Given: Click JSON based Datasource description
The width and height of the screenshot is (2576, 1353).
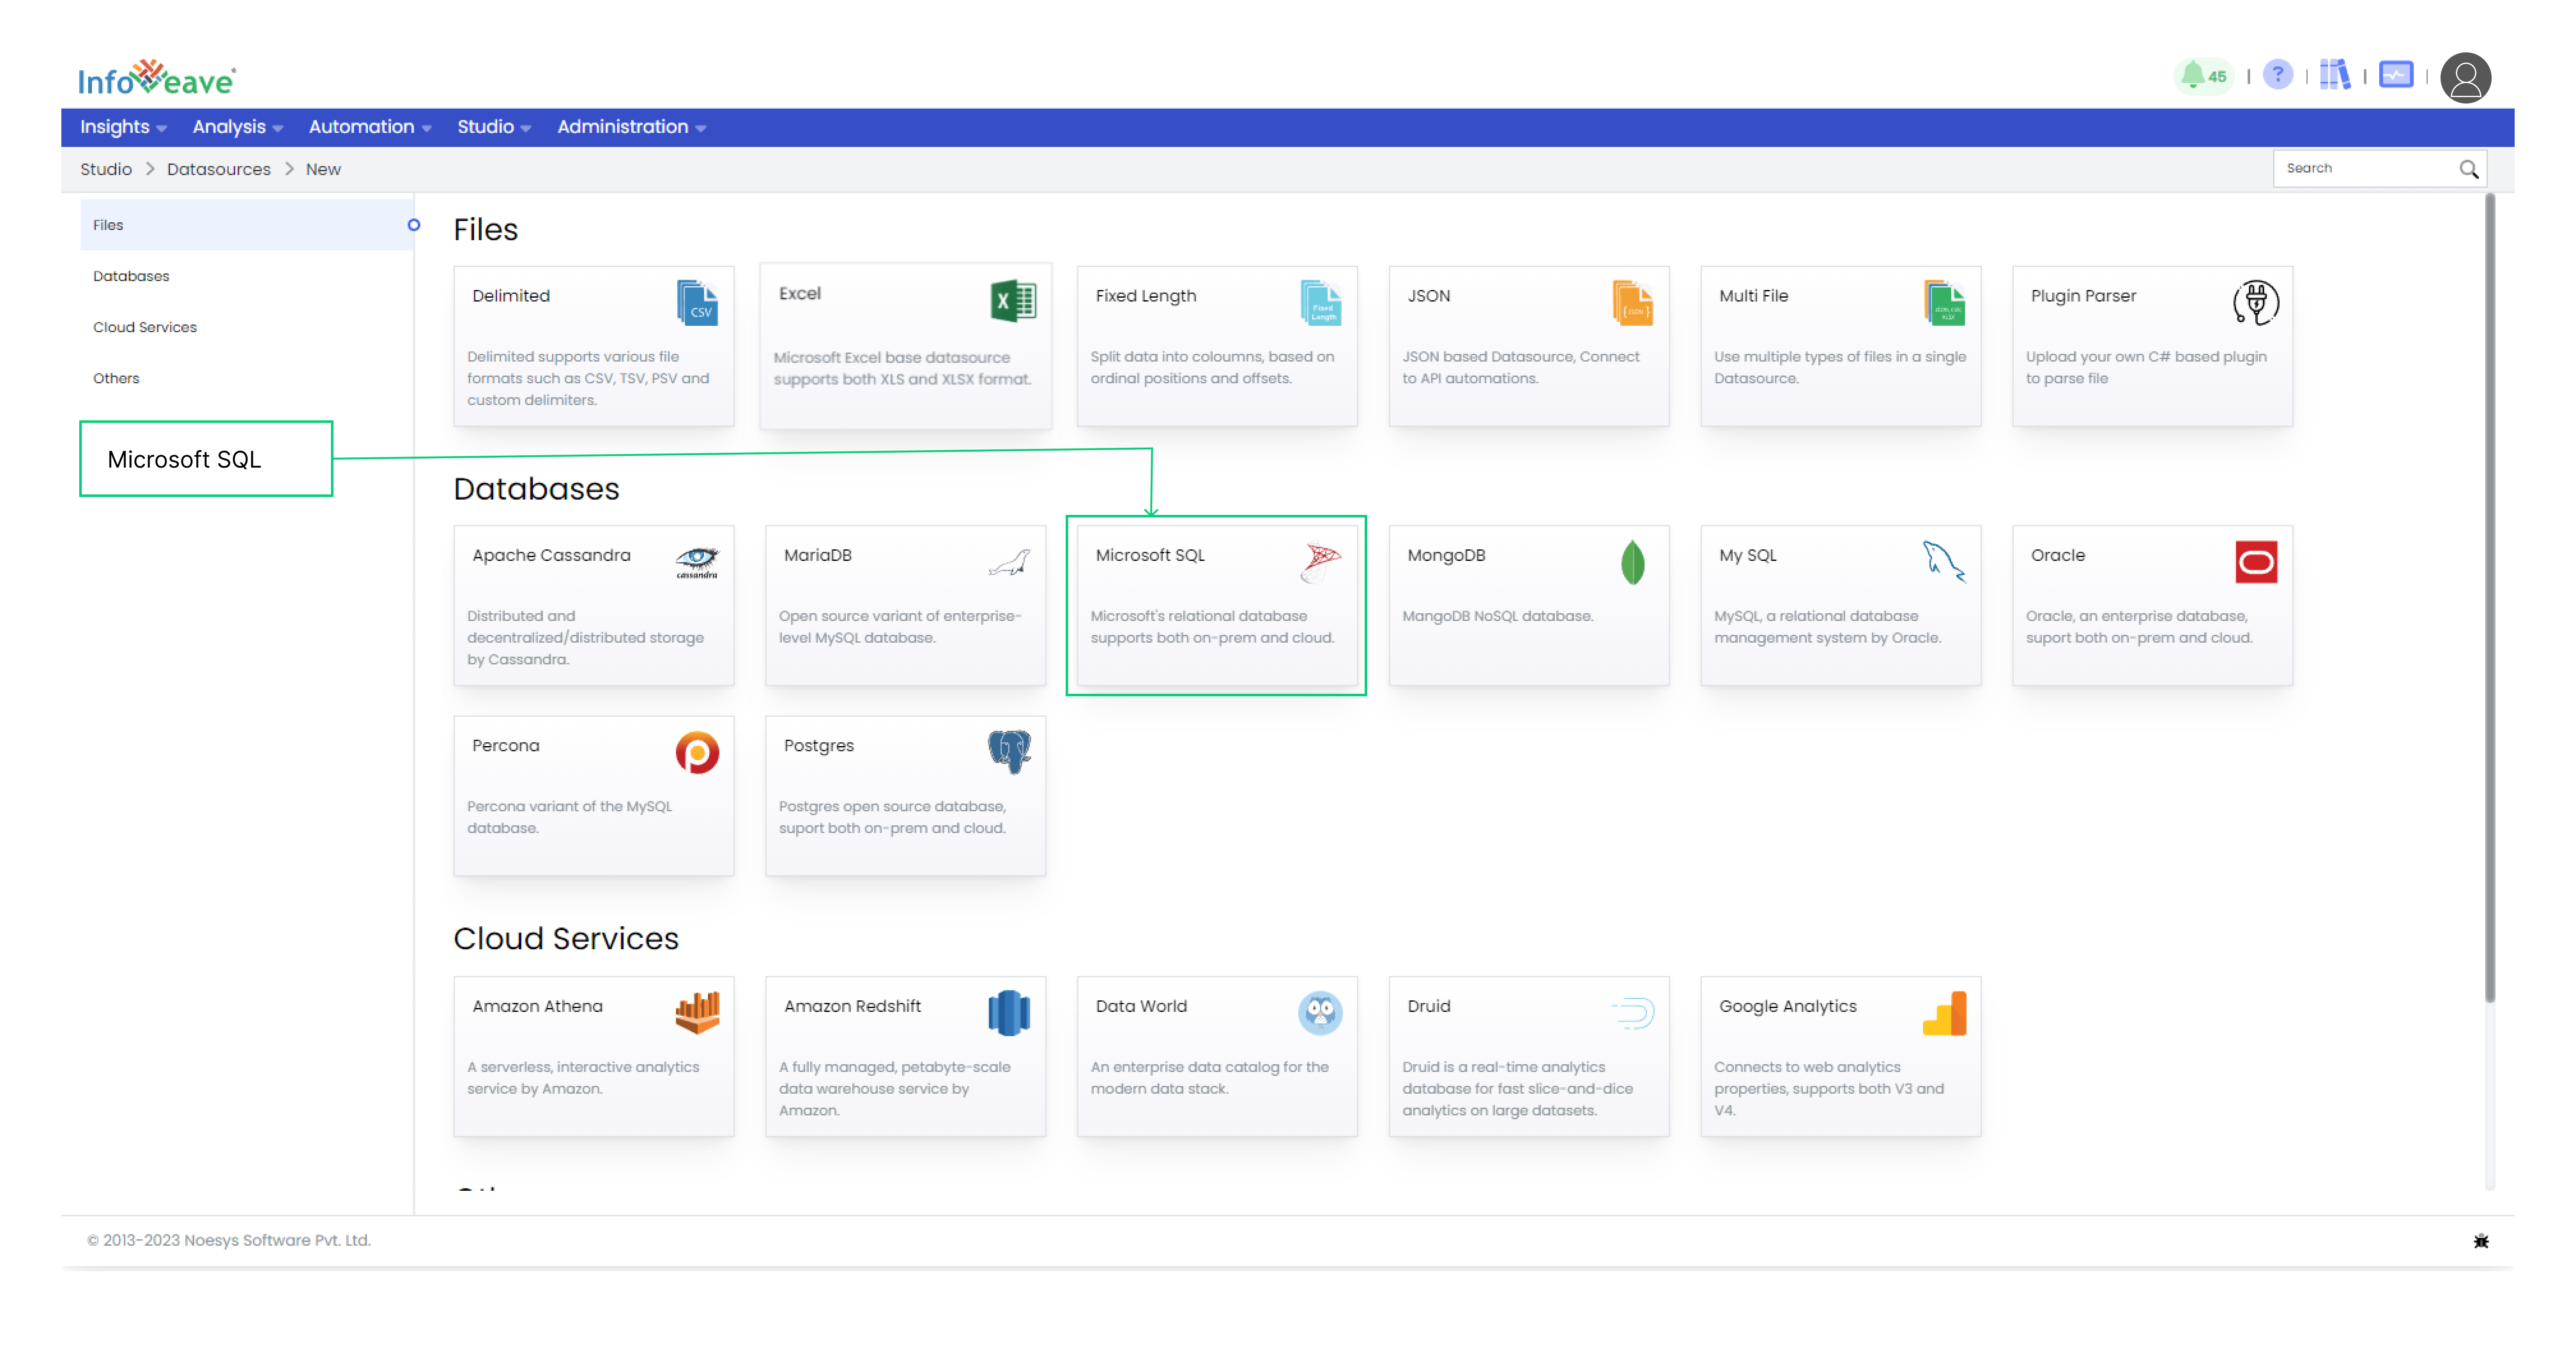Looking at the screenshot, I should pos(1520,367).
